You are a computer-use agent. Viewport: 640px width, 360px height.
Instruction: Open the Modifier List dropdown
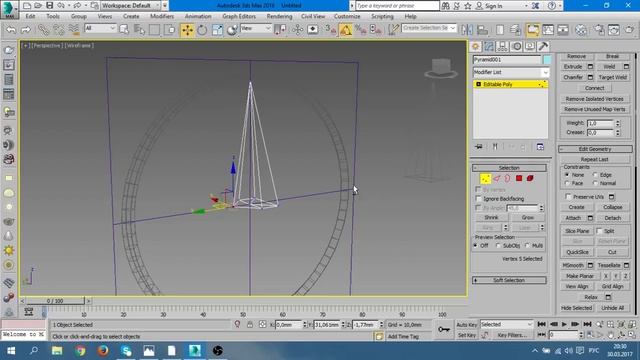click(511, 72)
